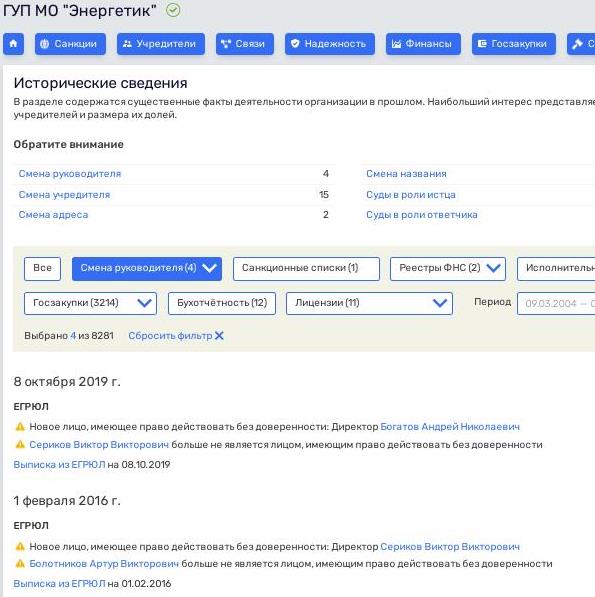Screen dimensions: 595x597
Task: Open the Связи section
Action: click(245, 44)
